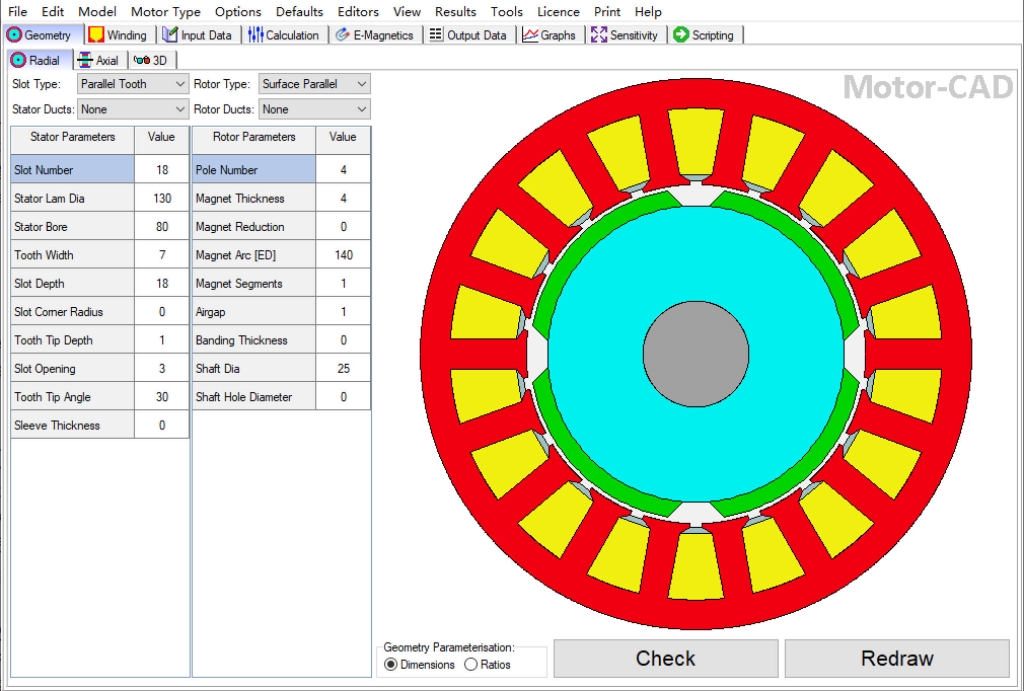Edit the Magnet Reduction value
This screenshot has width=1024, height=691.
click(344, 227)
